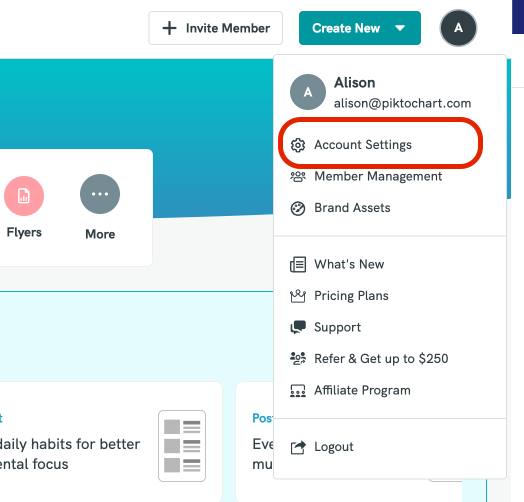Viewport: 524px width, 502px height.
Task: Click the What's New newspaper icon
Action: tap(297, 265)
